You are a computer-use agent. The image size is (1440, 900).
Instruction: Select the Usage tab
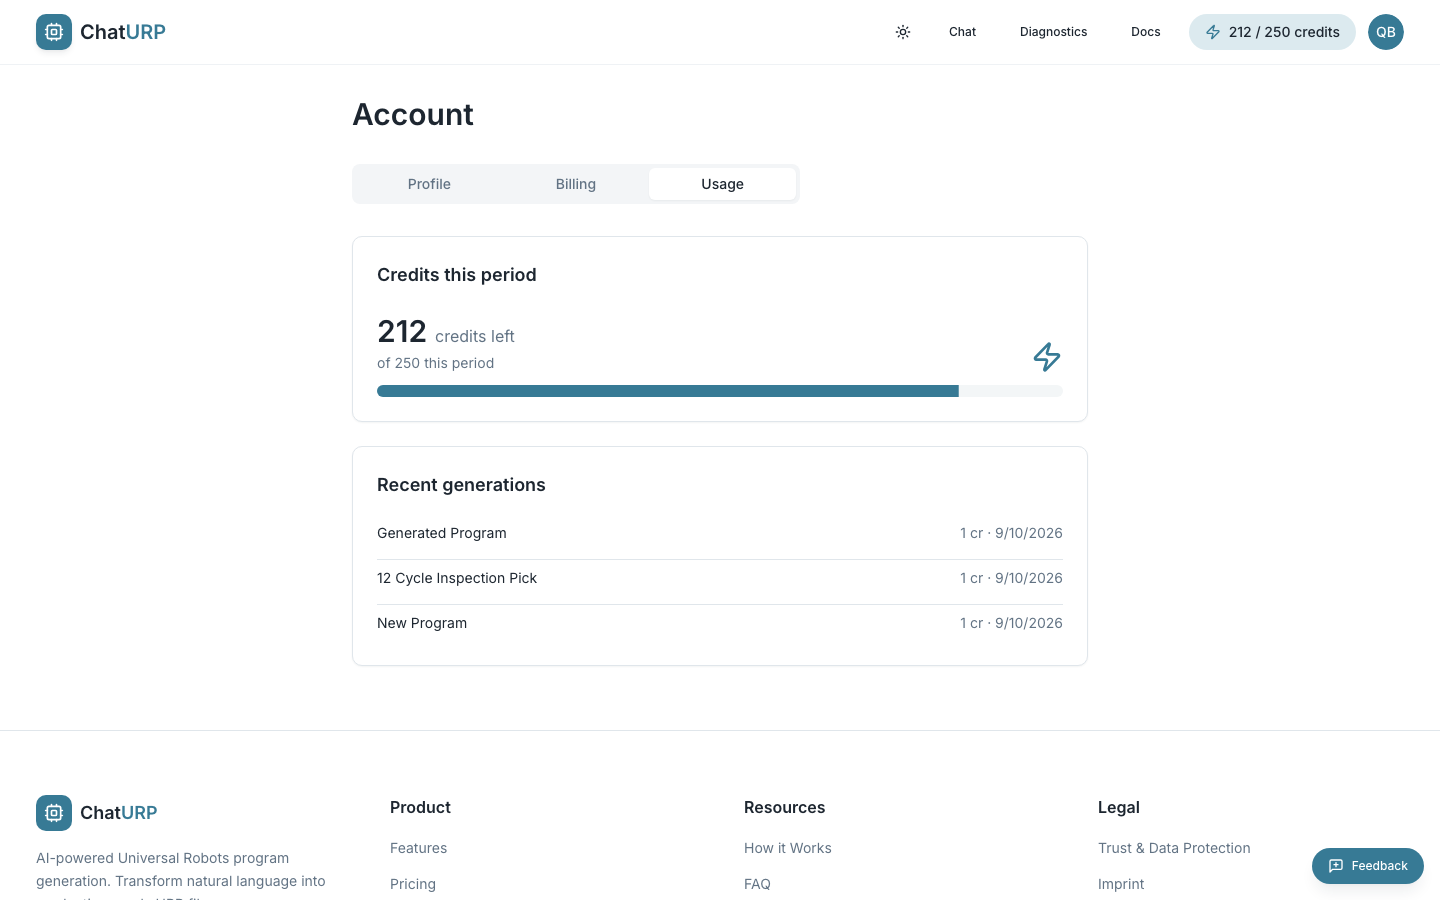(x=722, y=184)
